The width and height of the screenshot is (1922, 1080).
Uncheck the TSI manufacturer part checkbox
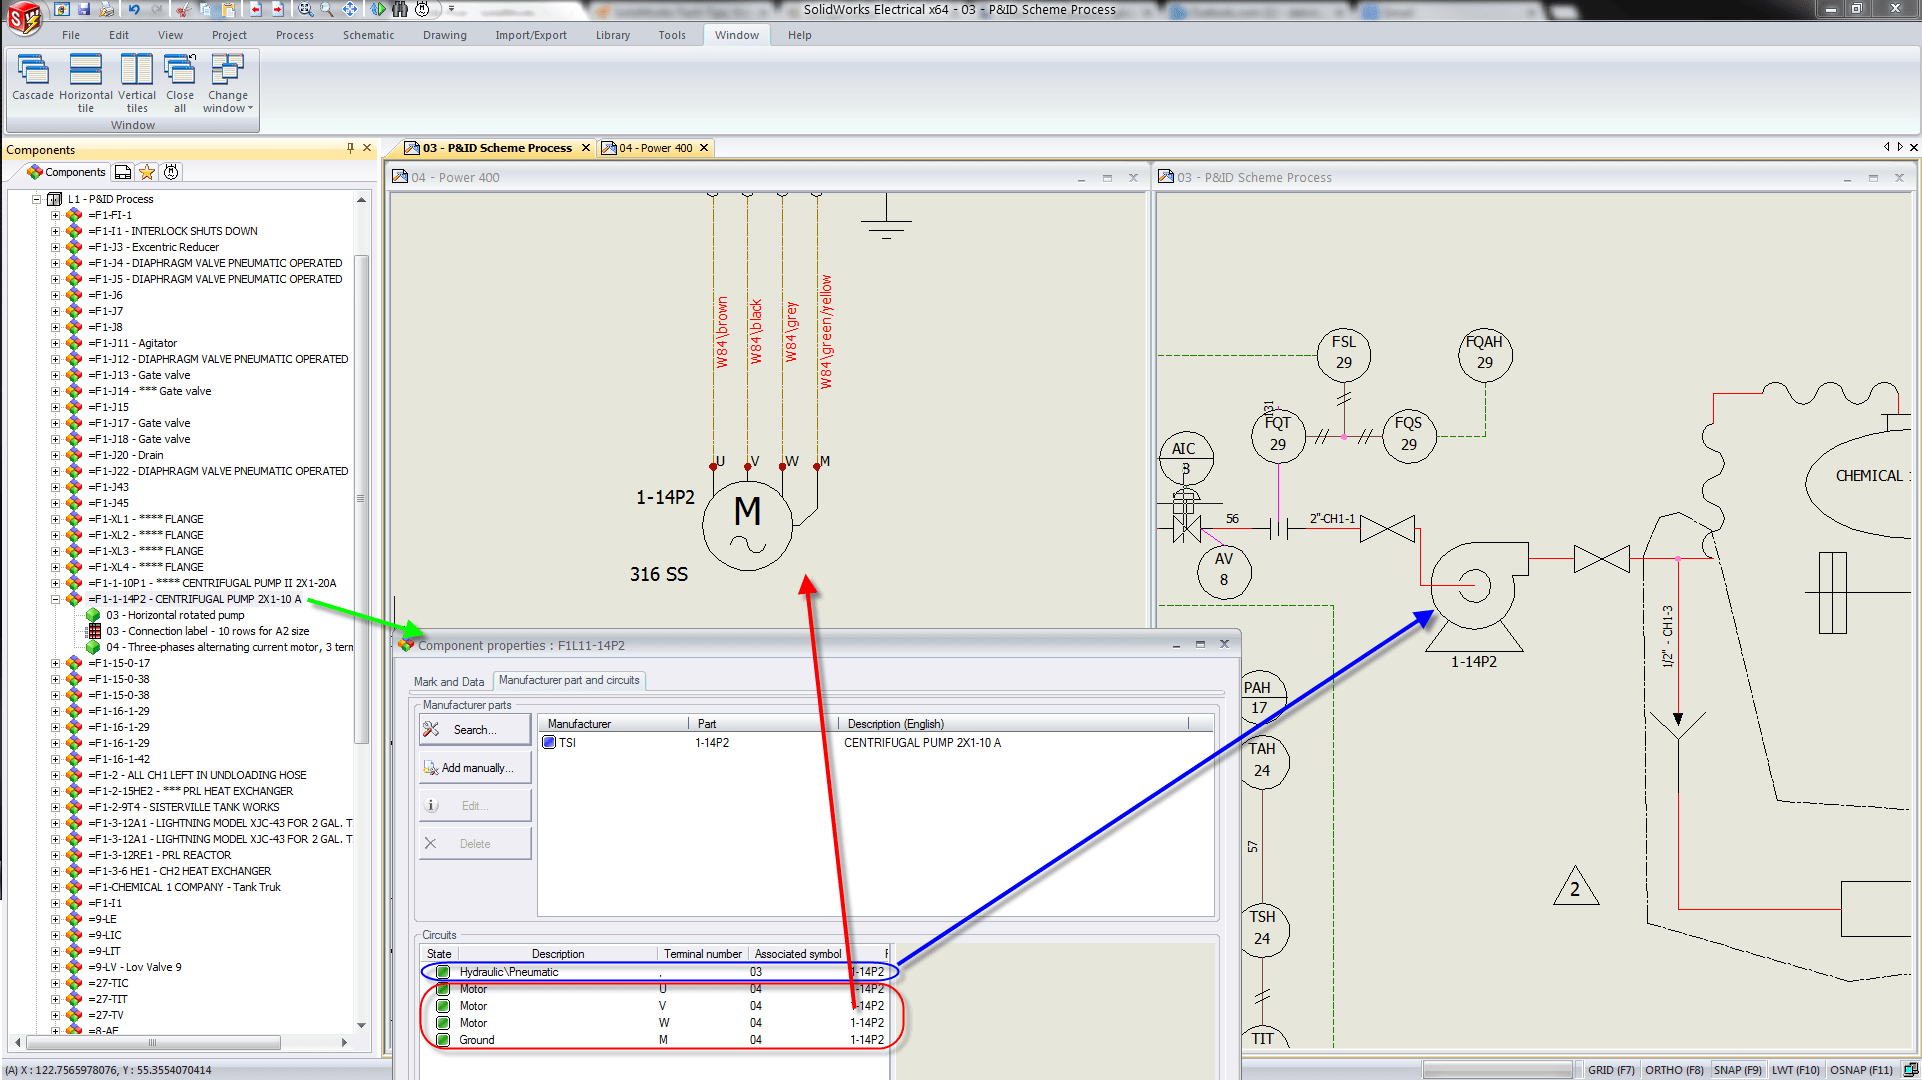click(x=548, y=742)
